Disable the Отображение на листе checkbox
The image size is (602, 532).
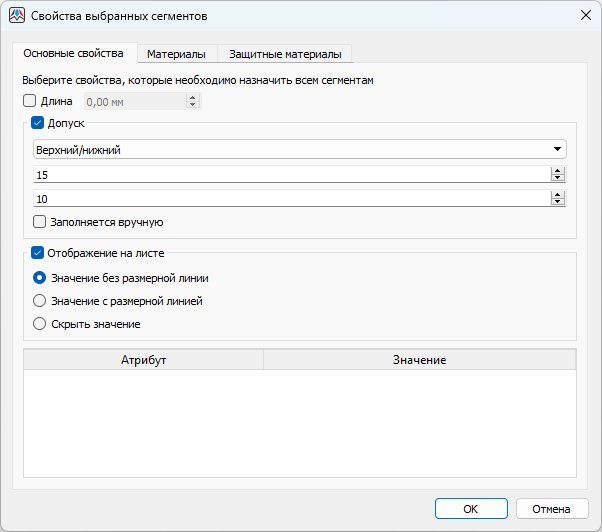point(38,254)
